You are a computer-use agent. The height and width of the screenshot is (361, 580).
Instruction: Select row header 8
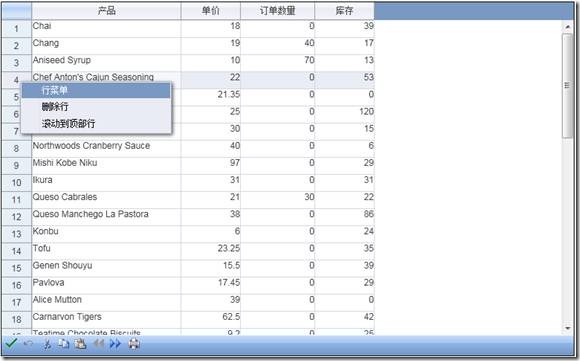click(x=17, y=148)
